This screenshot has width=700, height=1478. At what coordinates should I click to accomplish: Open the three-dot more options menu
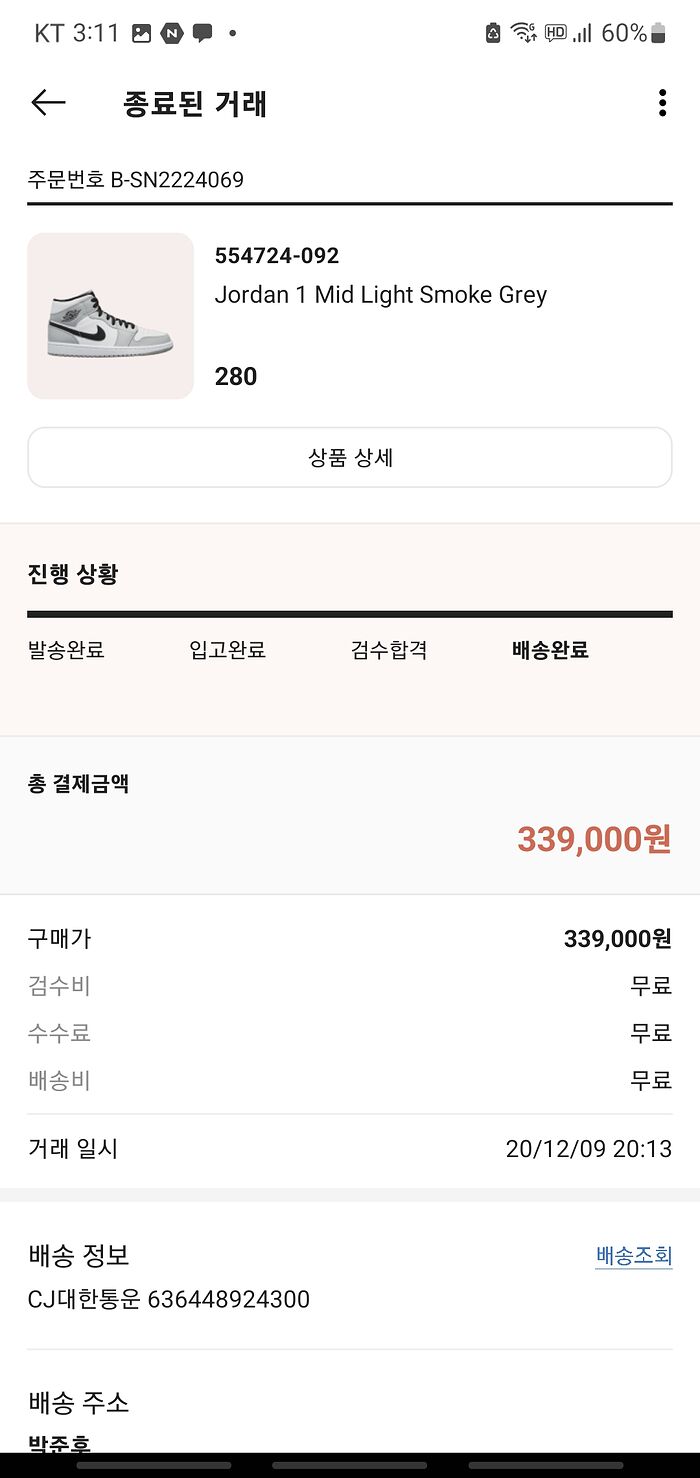point(662,103)
